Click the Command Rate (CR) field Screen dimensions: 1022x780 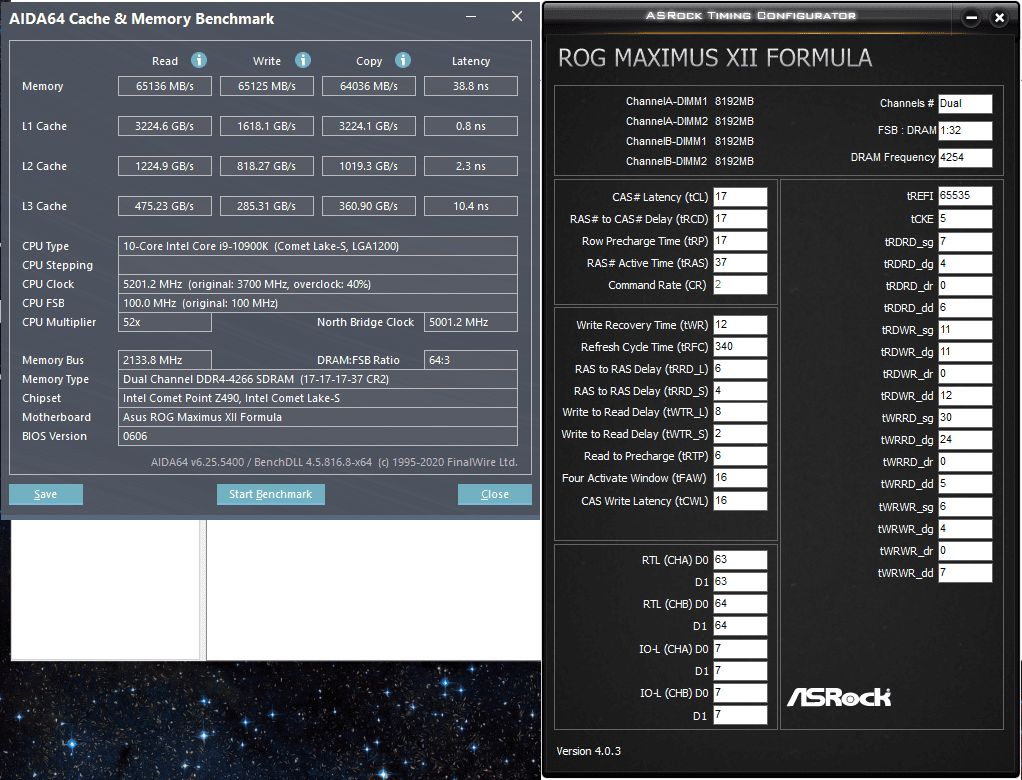coord(740,285)
